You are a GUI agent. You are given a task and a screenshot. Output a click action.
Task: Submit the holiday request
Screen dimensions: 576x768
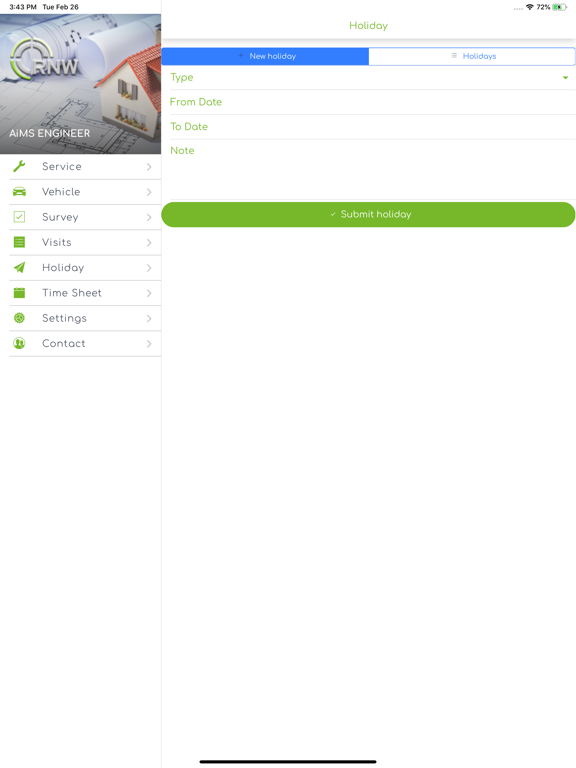(x=368, y=215)
